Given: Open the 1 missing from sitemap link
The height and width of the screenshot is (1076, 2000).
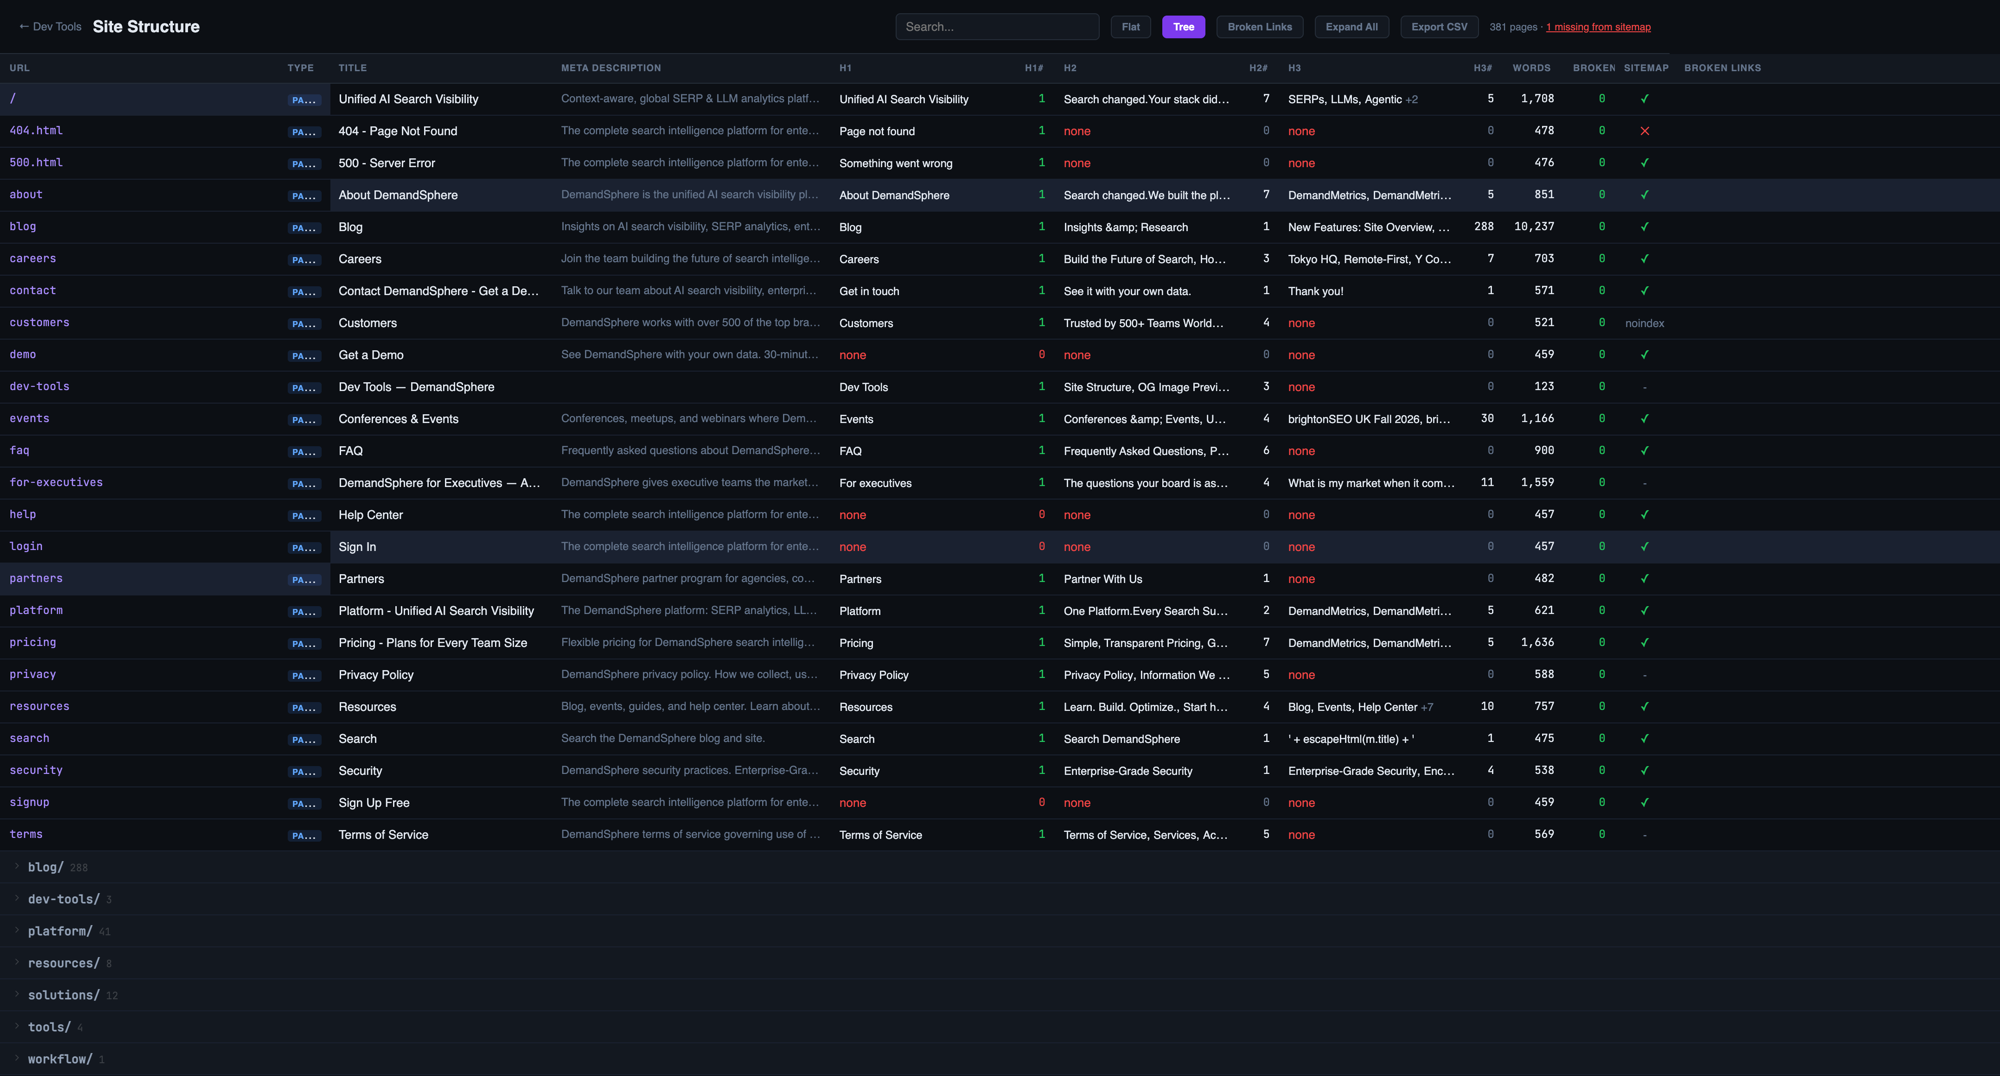Looking at the screenshot, I should tap(1598, 27).
